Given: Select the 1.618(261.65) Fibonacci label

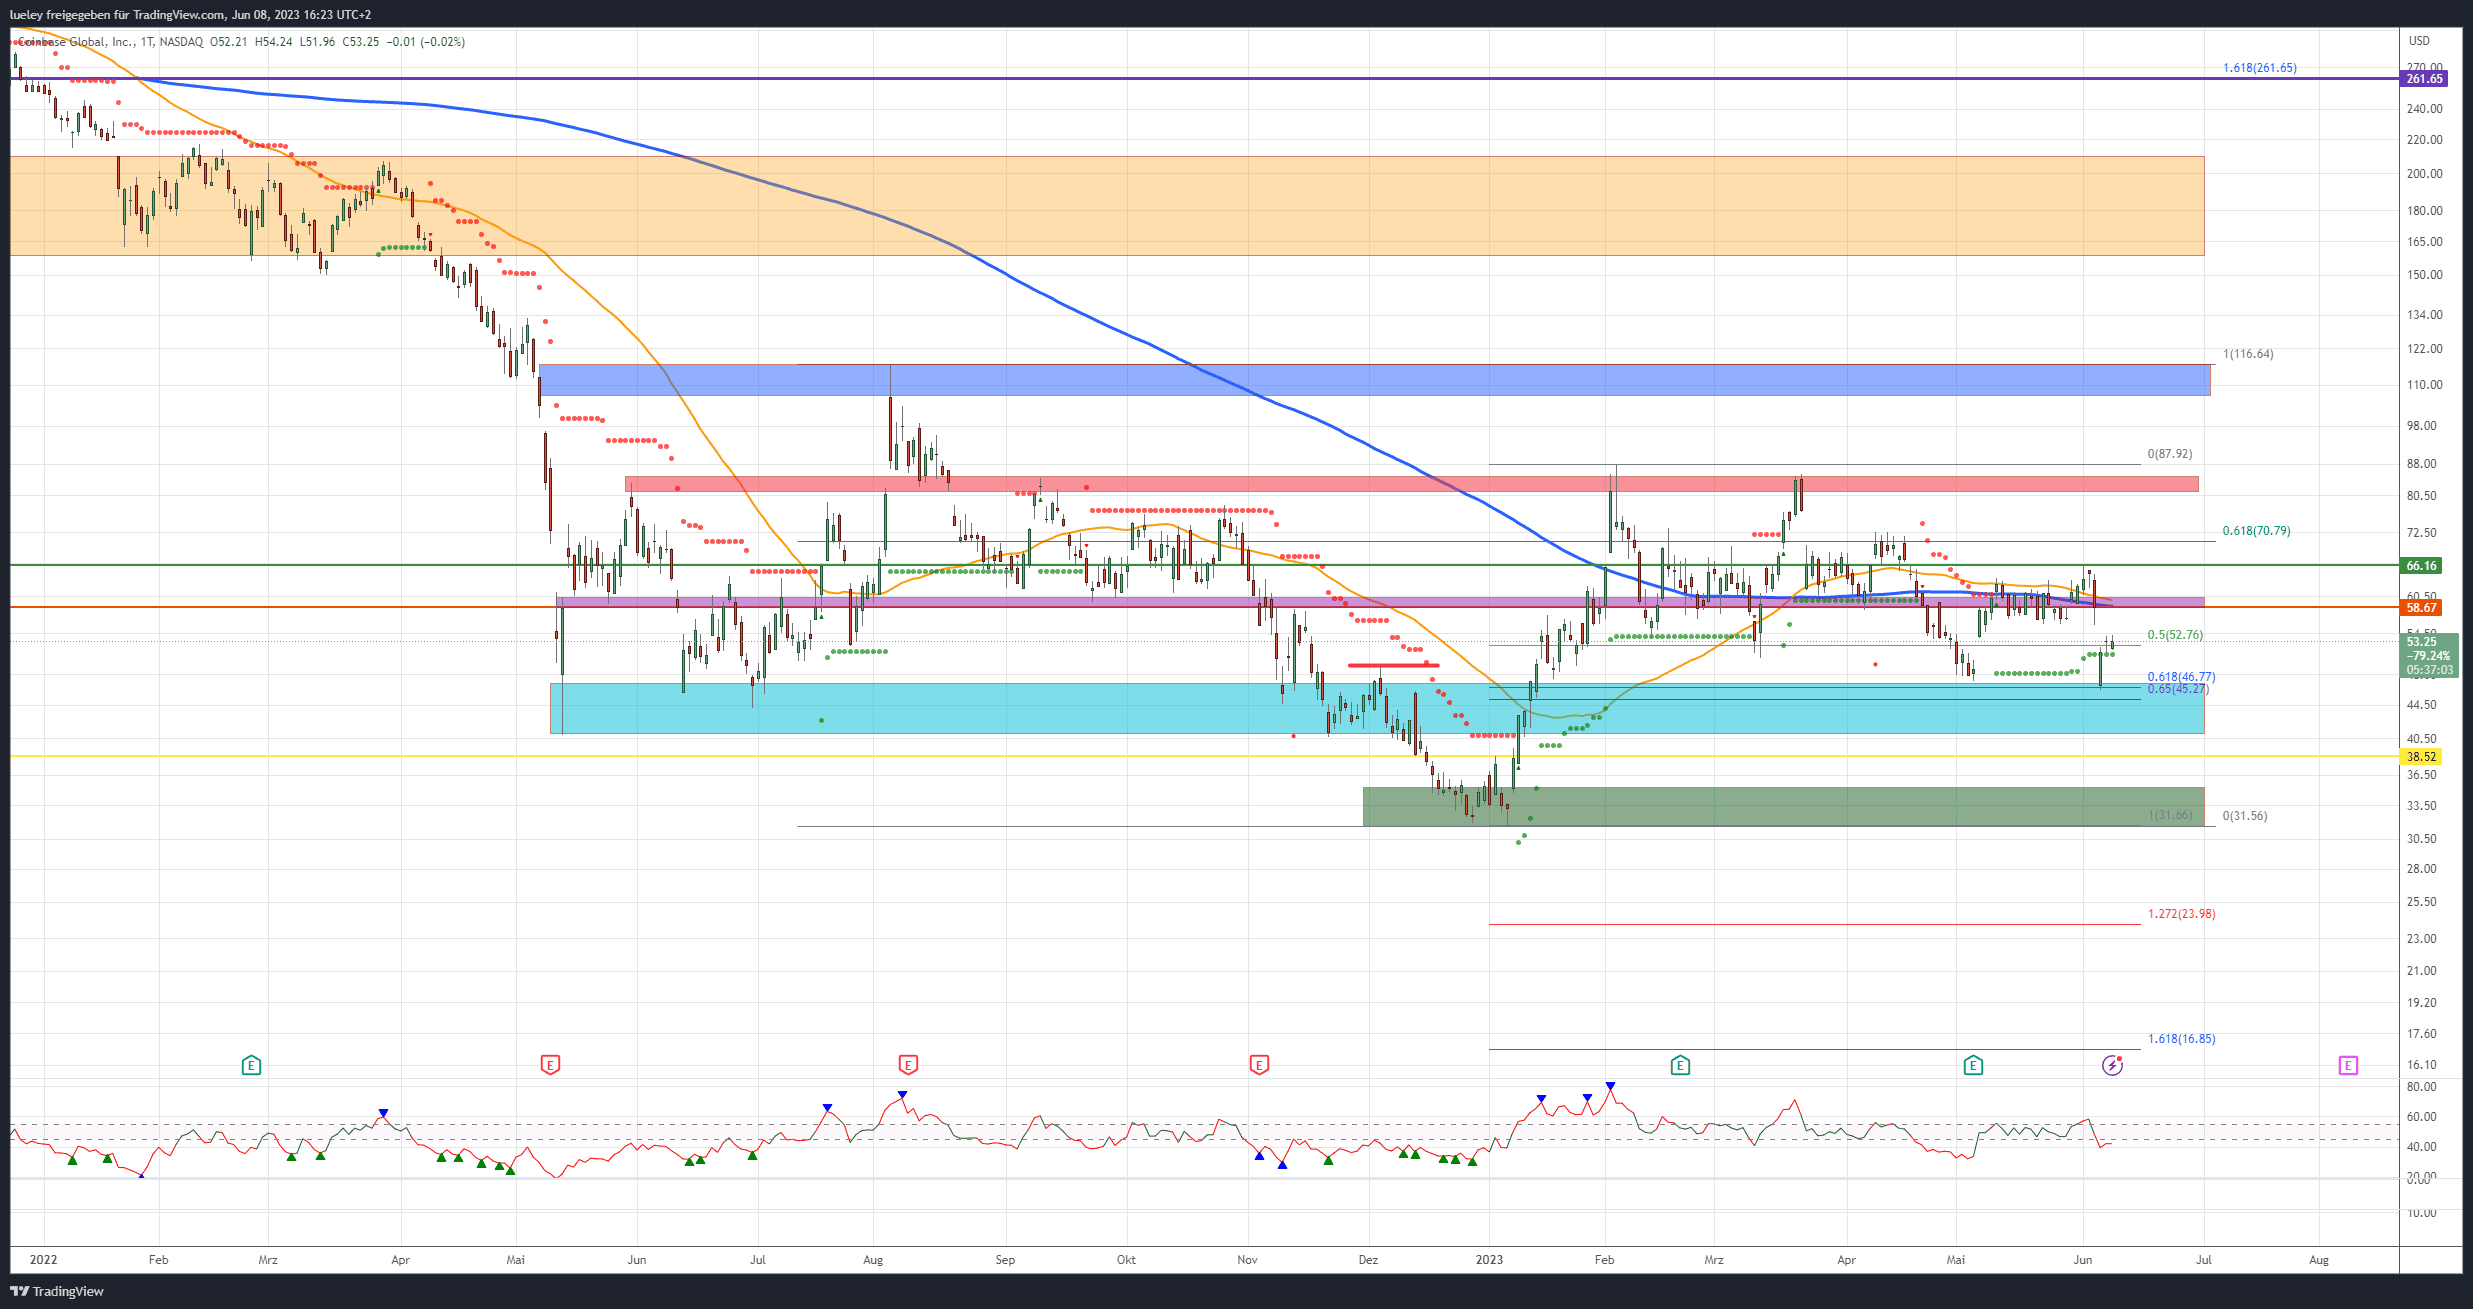Looking at the screenshot, I should [x=2260, y=68].
